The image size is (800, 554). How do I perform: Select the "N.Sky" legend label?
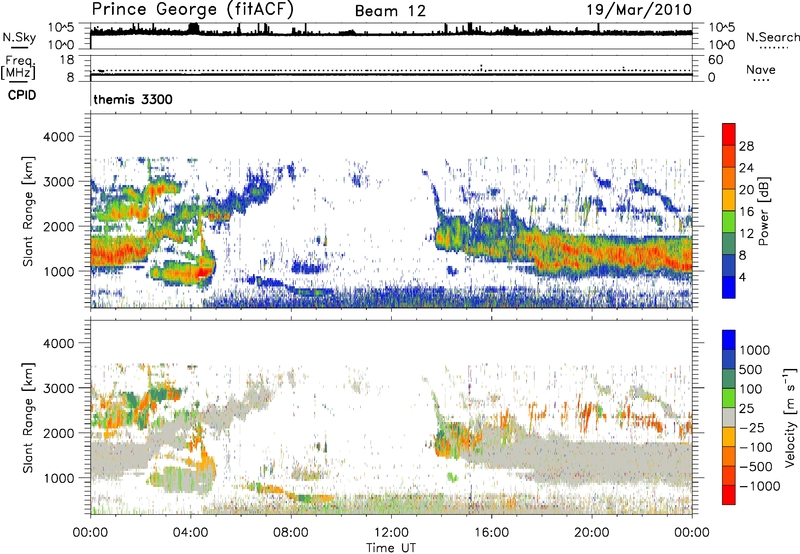[x=19, y=37]
